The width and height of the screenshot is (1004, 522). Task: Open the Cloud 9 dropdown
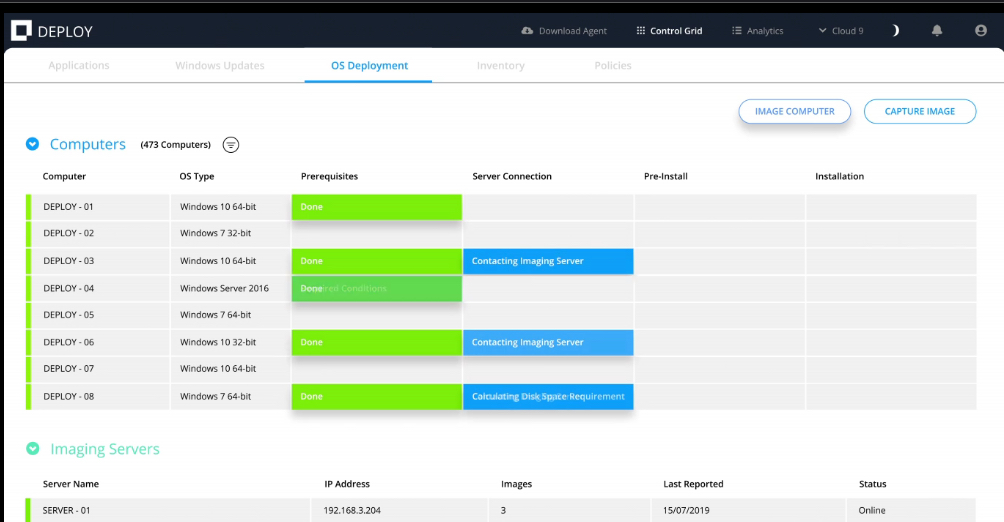(840, 31)
